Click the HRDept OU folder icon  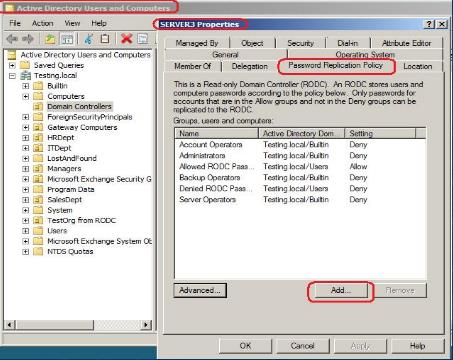[x=38, y=138]
